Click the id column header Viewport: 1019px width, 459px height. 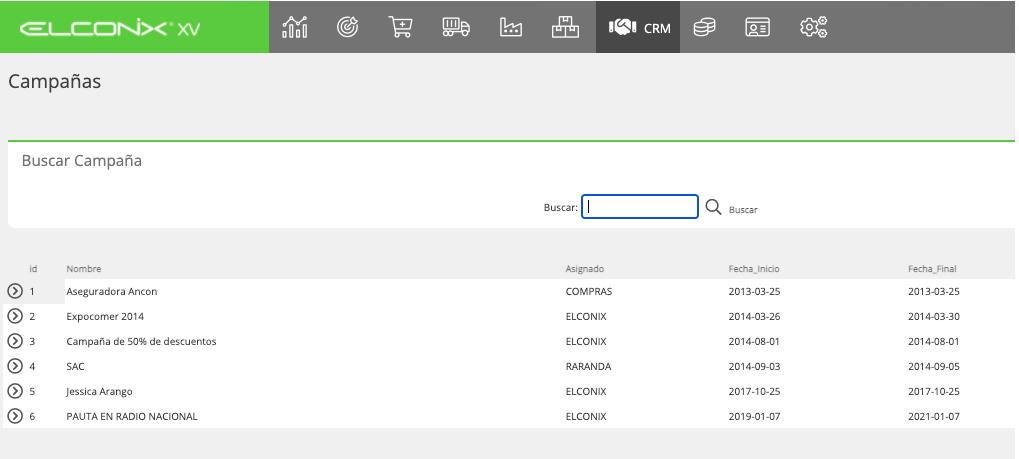point(33,269)
